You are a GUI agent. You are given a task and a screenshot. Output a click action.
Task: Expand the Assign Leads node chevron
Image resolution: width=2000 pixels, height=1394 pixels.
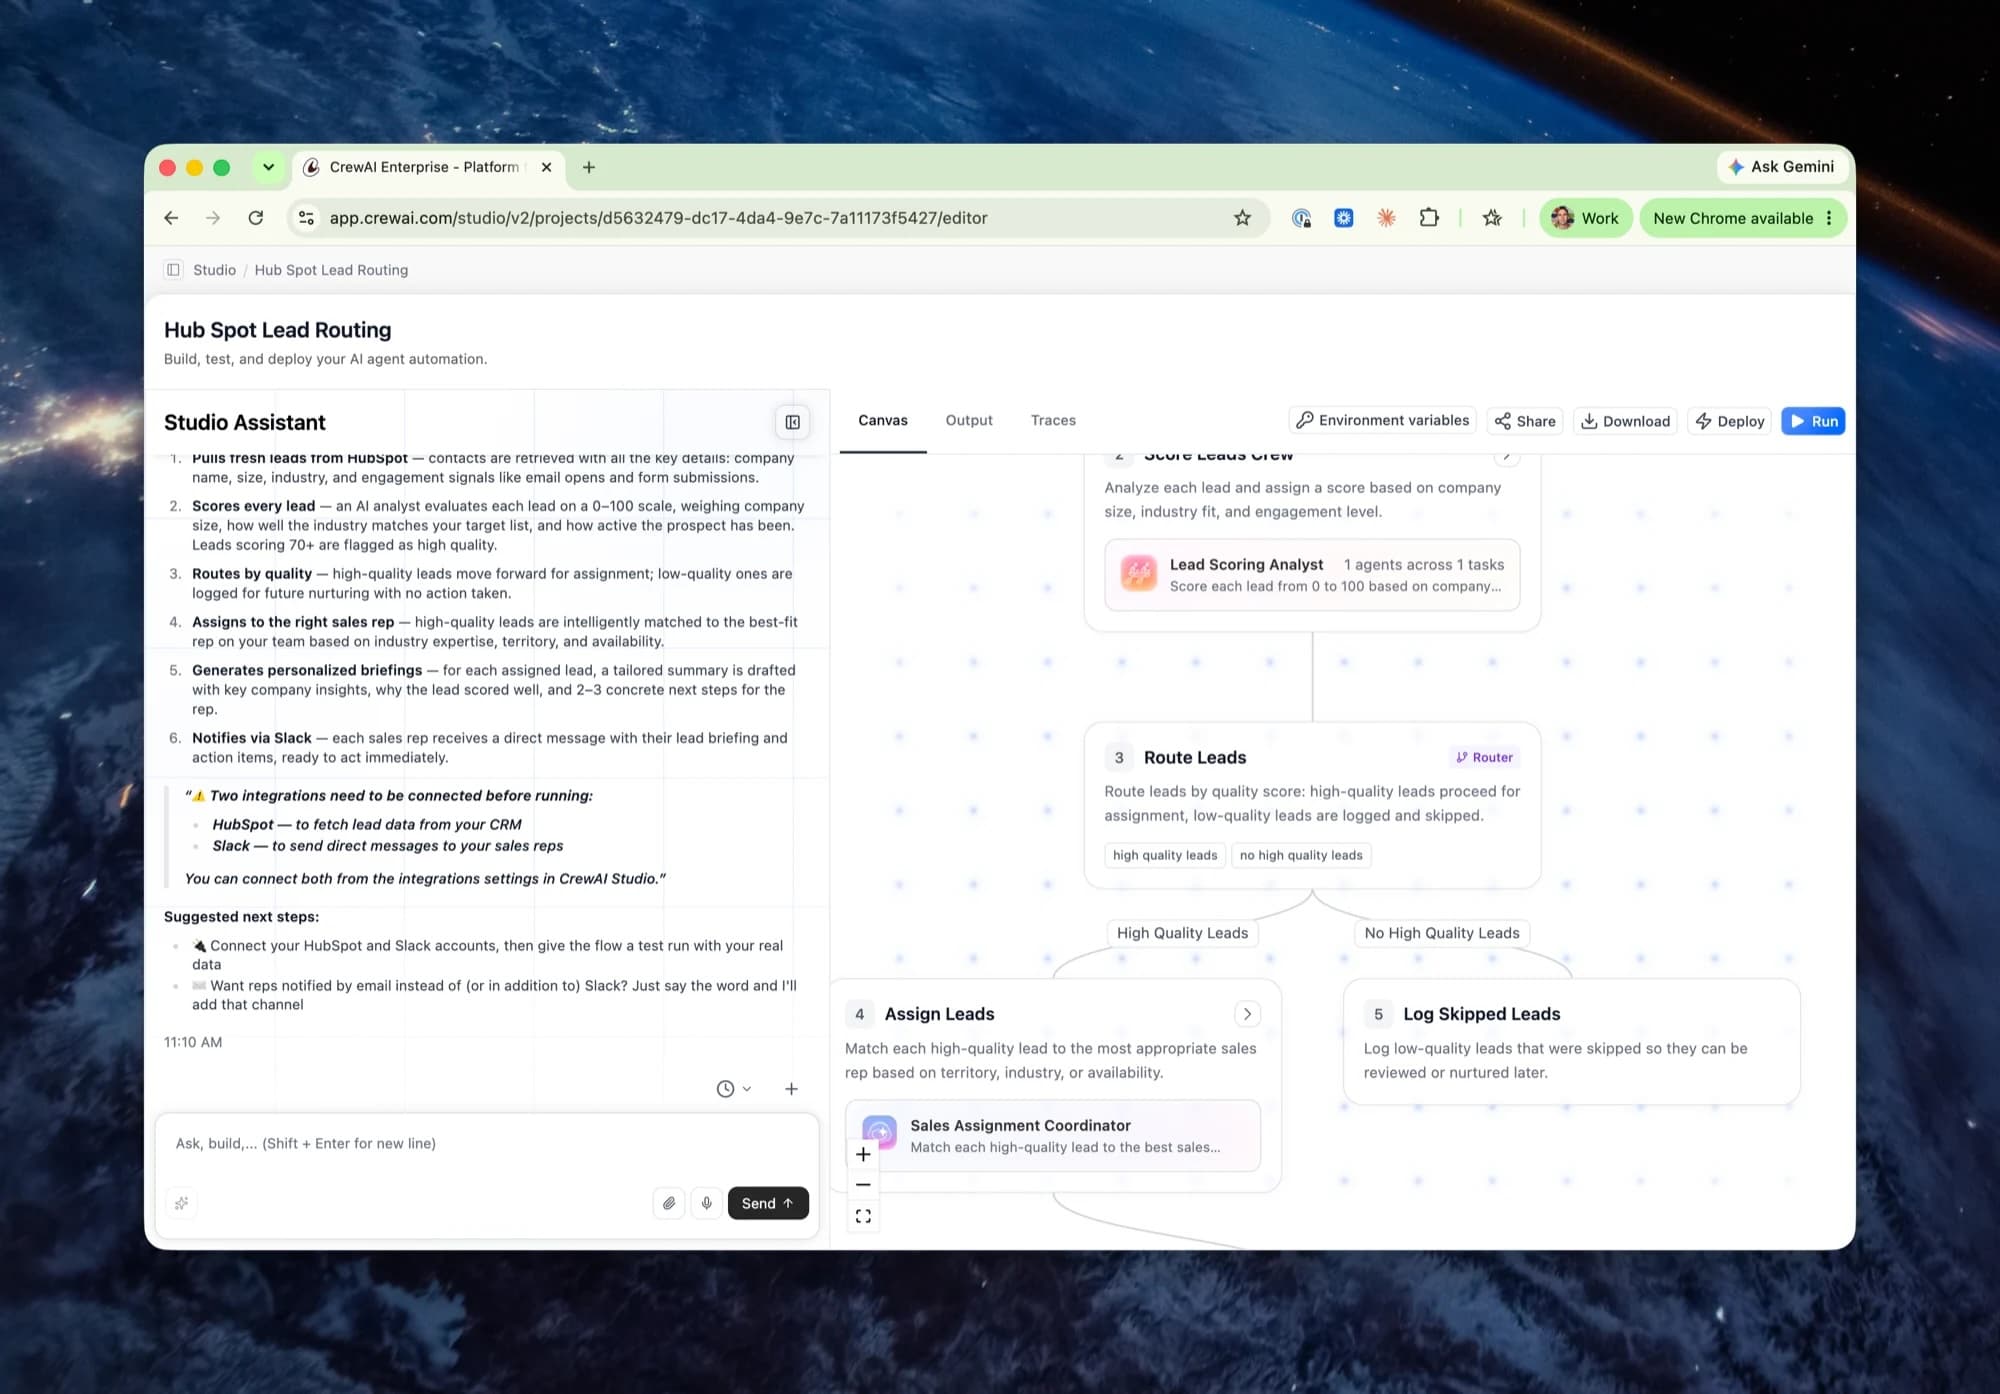pyautogui.click(x=1247, y=1014)
